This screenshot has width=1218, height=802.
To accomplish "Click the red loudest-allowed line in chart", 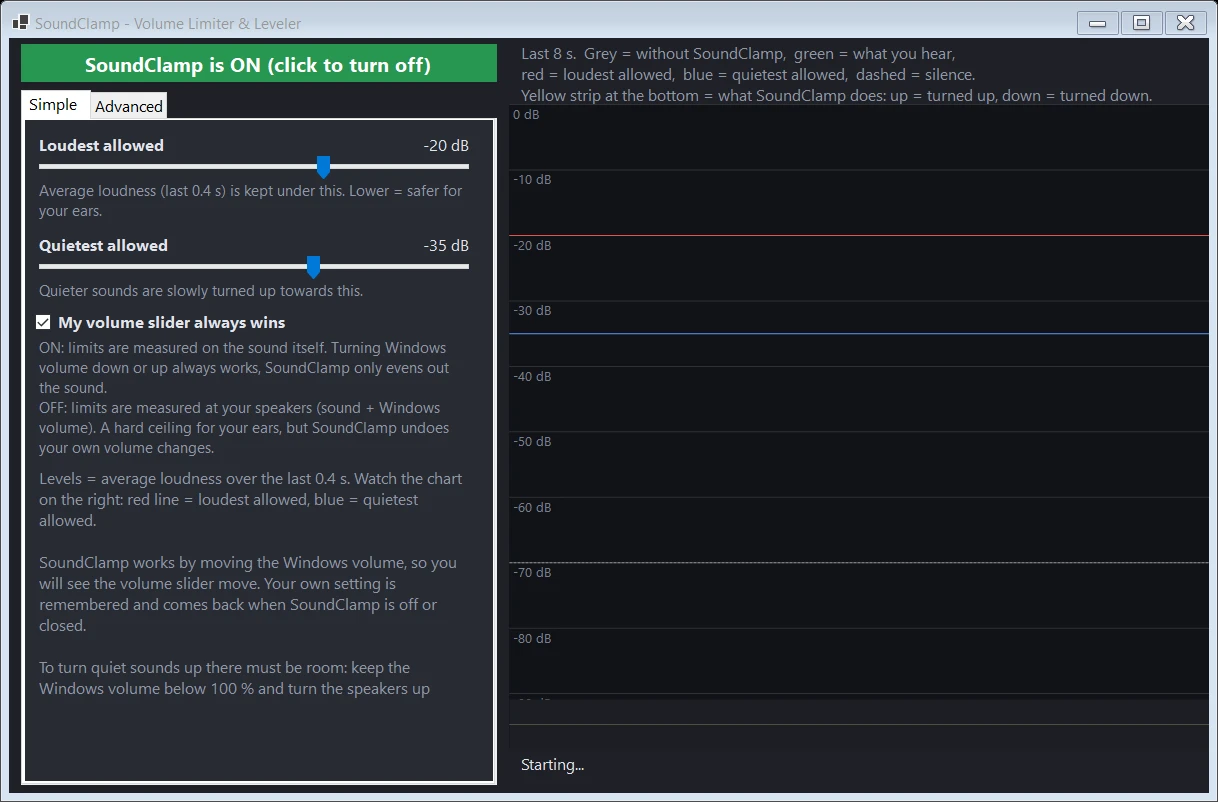I will click(x=859, y=236).
